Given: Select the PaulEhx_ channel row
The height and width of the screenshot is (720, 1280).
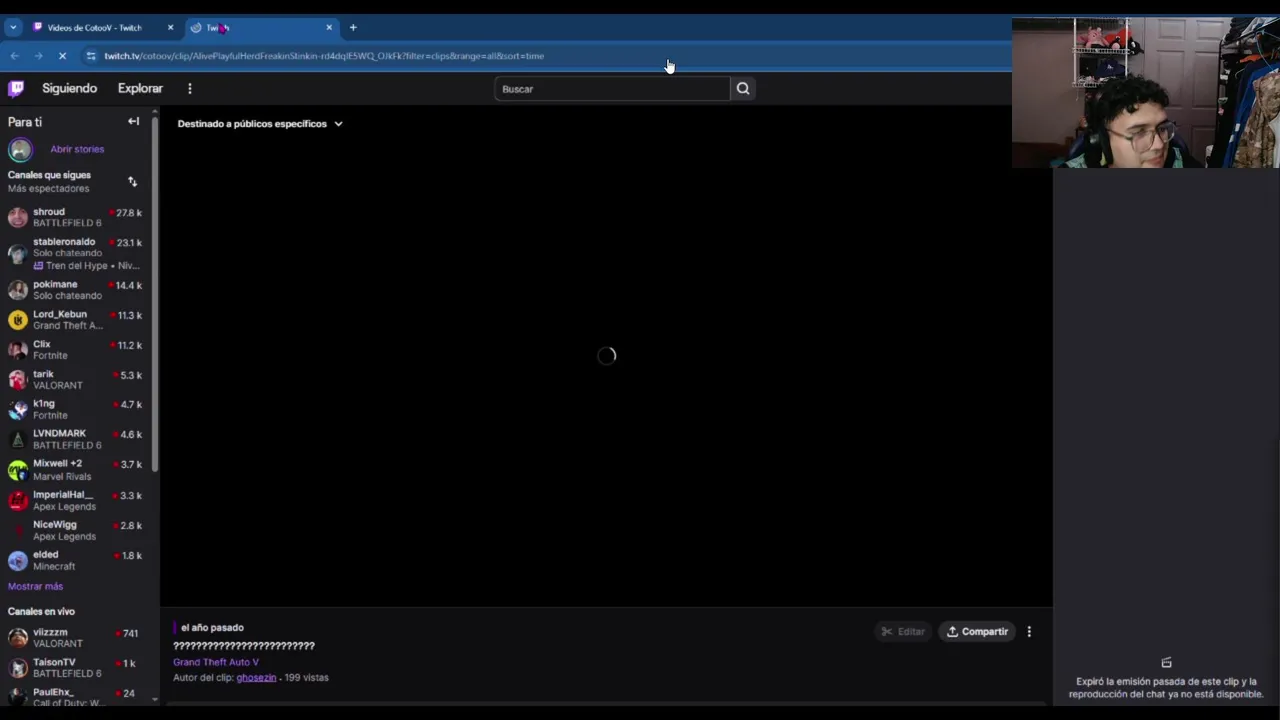Looking at the screenshot, I should 78,696.
